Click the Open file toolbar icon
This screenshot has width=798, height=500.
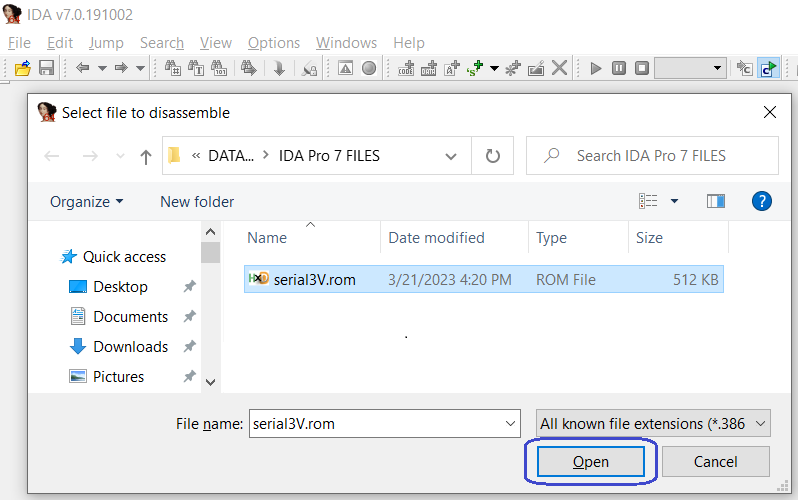[x=23, y=68]
